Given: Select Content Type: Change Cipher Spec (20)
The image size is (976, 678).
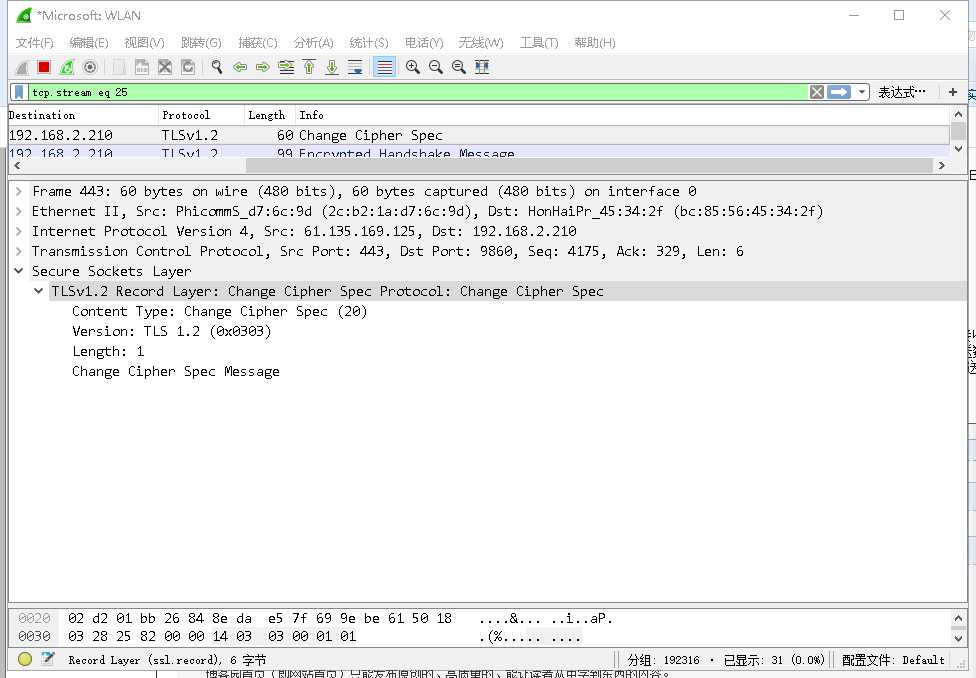Looking at the screenshot, I should 219,311.
